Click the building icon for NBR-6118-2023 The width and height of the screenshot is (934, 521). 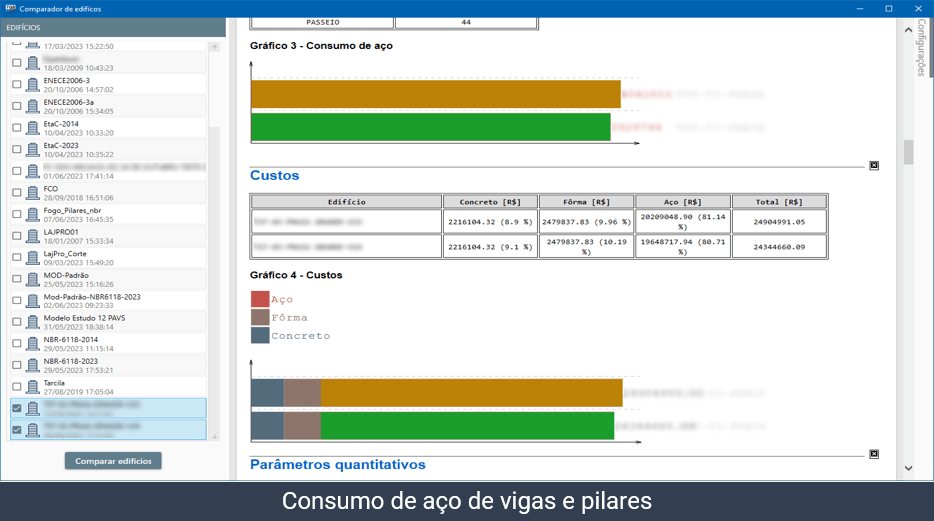click(x=32, y=365)
